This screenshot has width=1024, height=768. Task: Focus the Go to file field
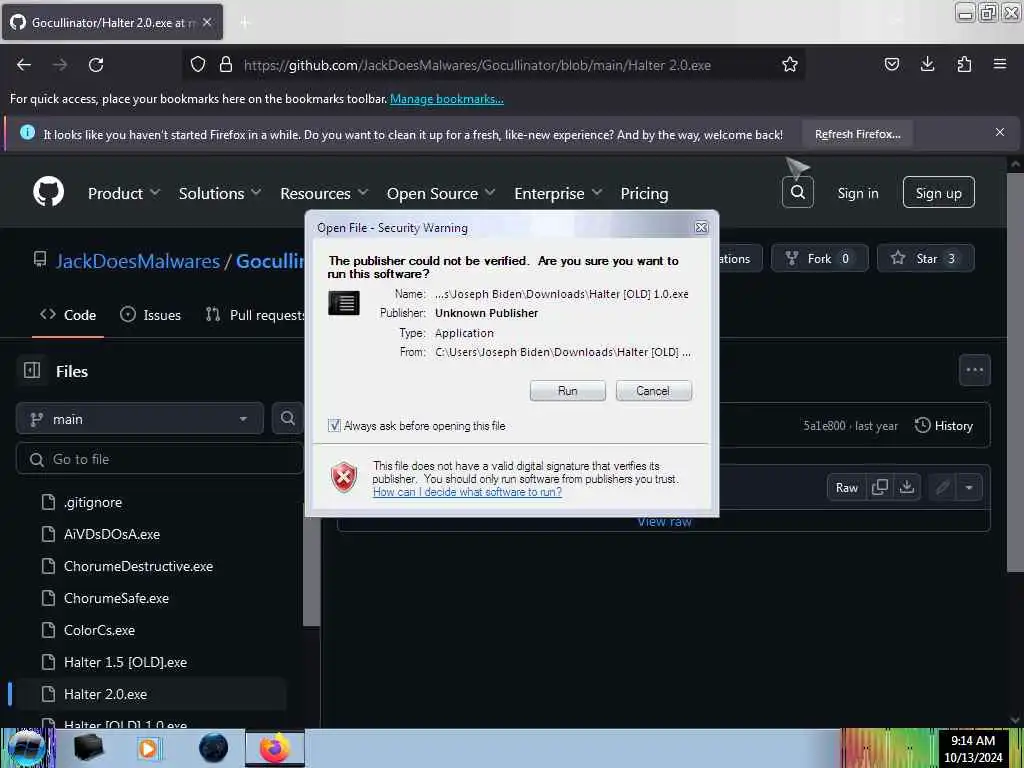160,459
